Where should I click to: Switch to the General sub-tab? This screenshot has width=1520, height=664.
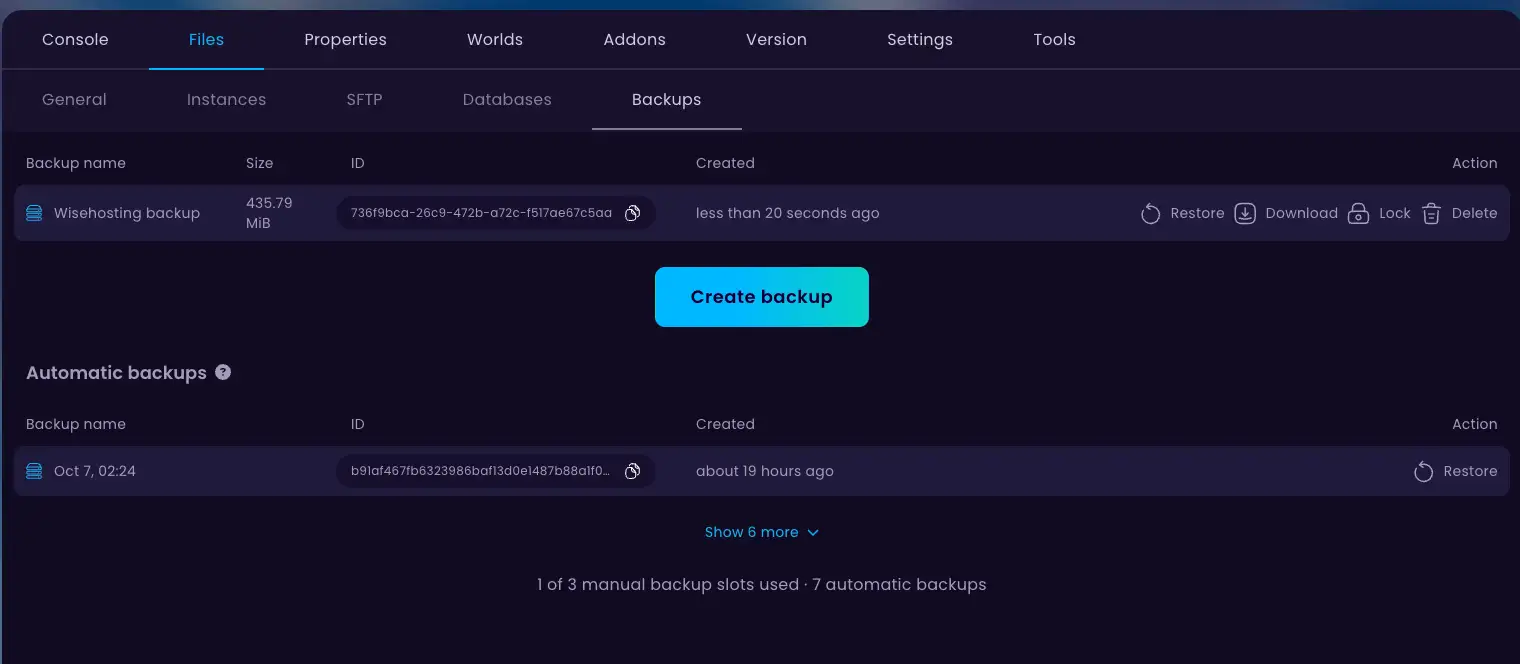[74, 100]
